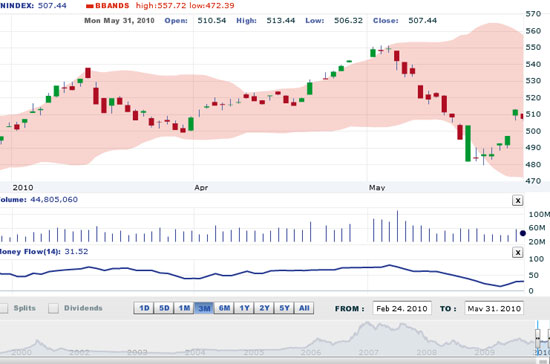The image size is (550, 364).
Task: Switch chart to 6M range
Action: 224,308
